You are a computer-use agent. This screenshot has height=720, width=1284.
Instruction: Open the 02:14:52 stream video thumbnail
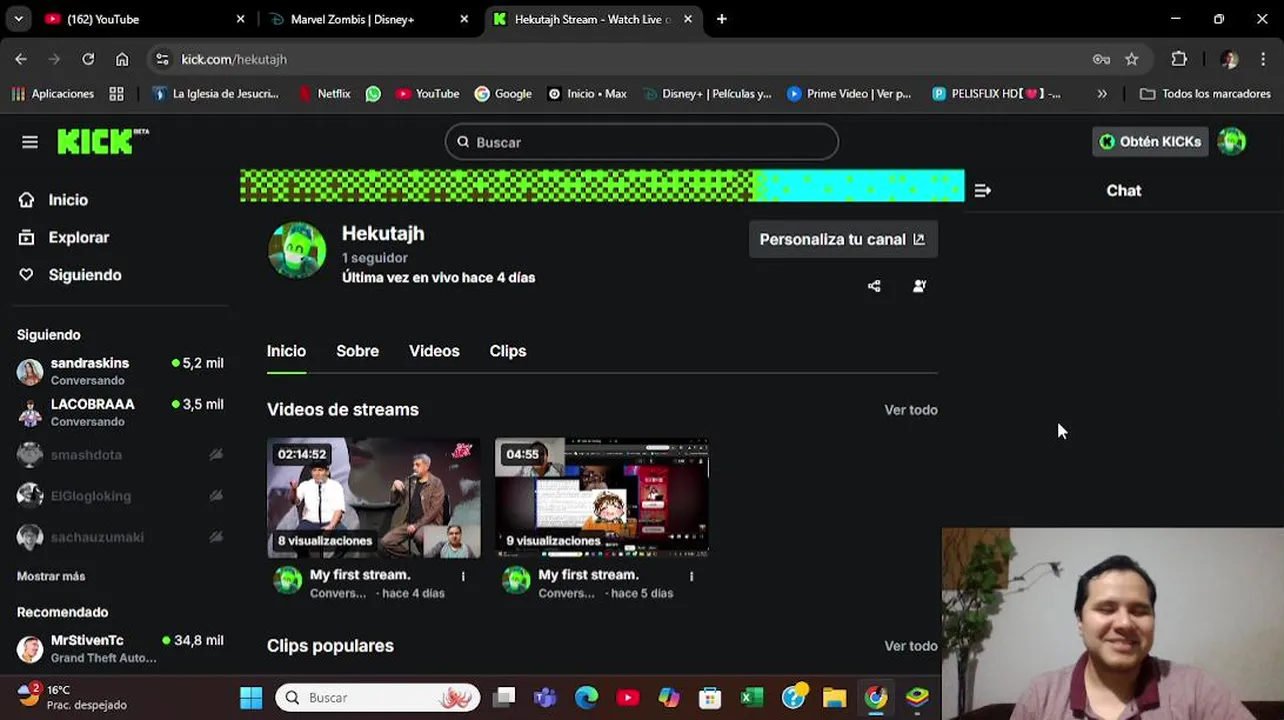click(374, 497)
